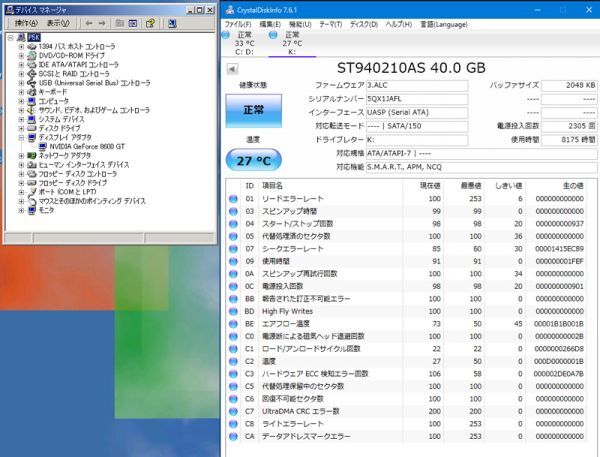Expand the IDE ATA/ATAPI コントローラ node
Screen dimensions: 600x457
click(x=21, y=65)
